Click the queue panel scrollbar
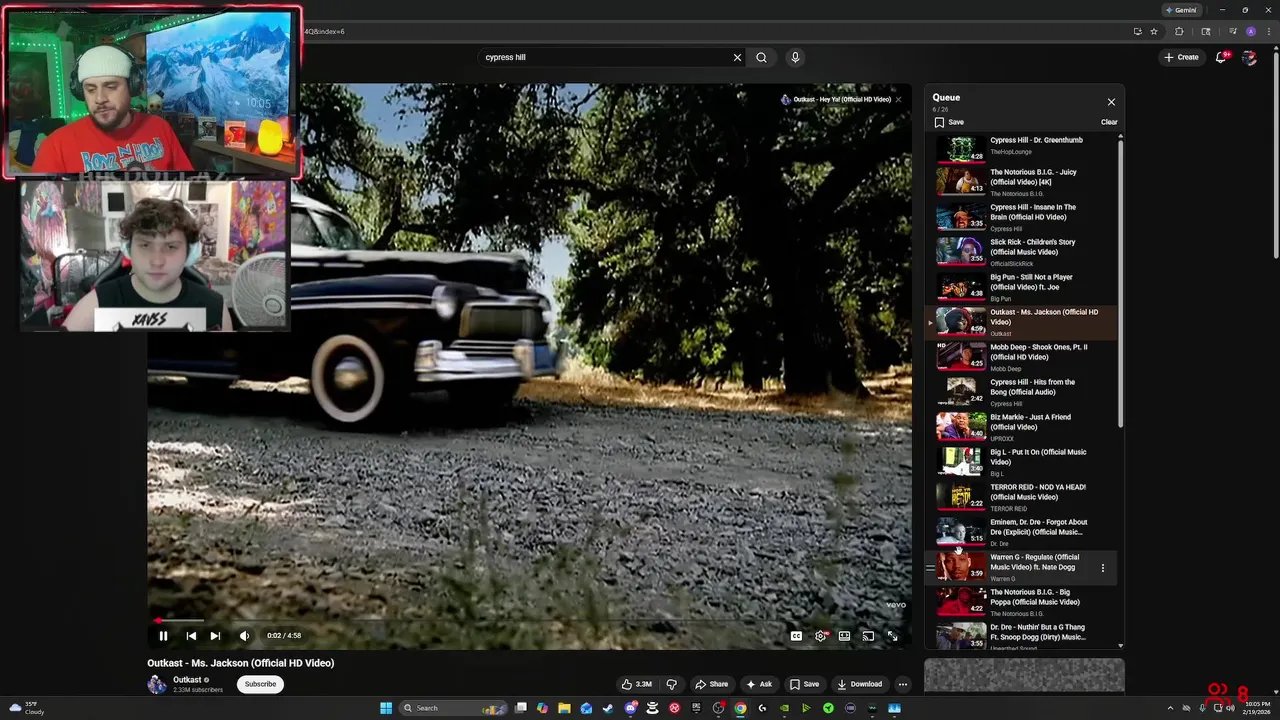This screenshot has height=720, width=1280. 1120,284
